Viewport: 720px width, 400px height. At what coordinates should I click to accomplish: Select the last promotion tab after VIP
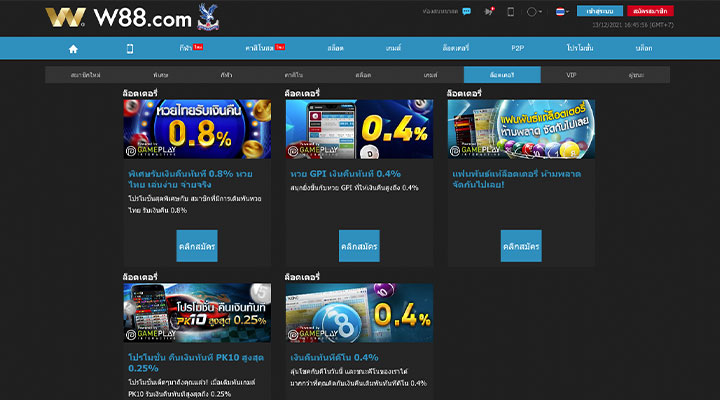click(636, 75)
